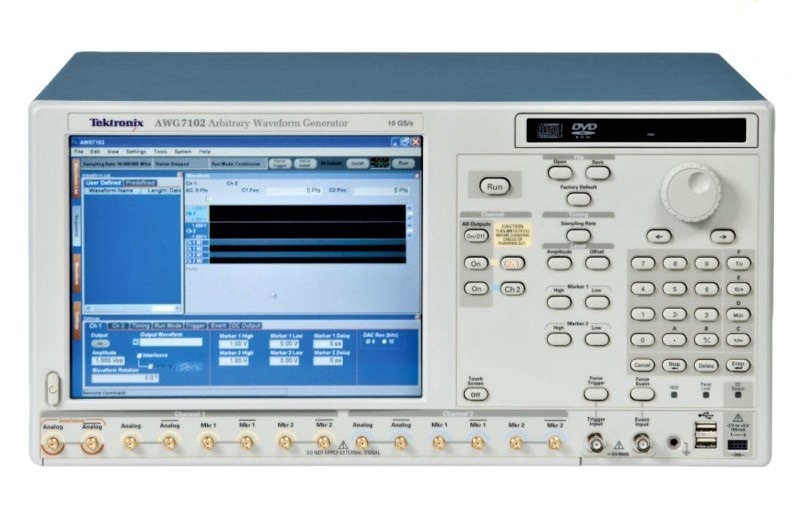
Task: Select the 10-bit DAC resolution radio button
Action: [386, 343]
